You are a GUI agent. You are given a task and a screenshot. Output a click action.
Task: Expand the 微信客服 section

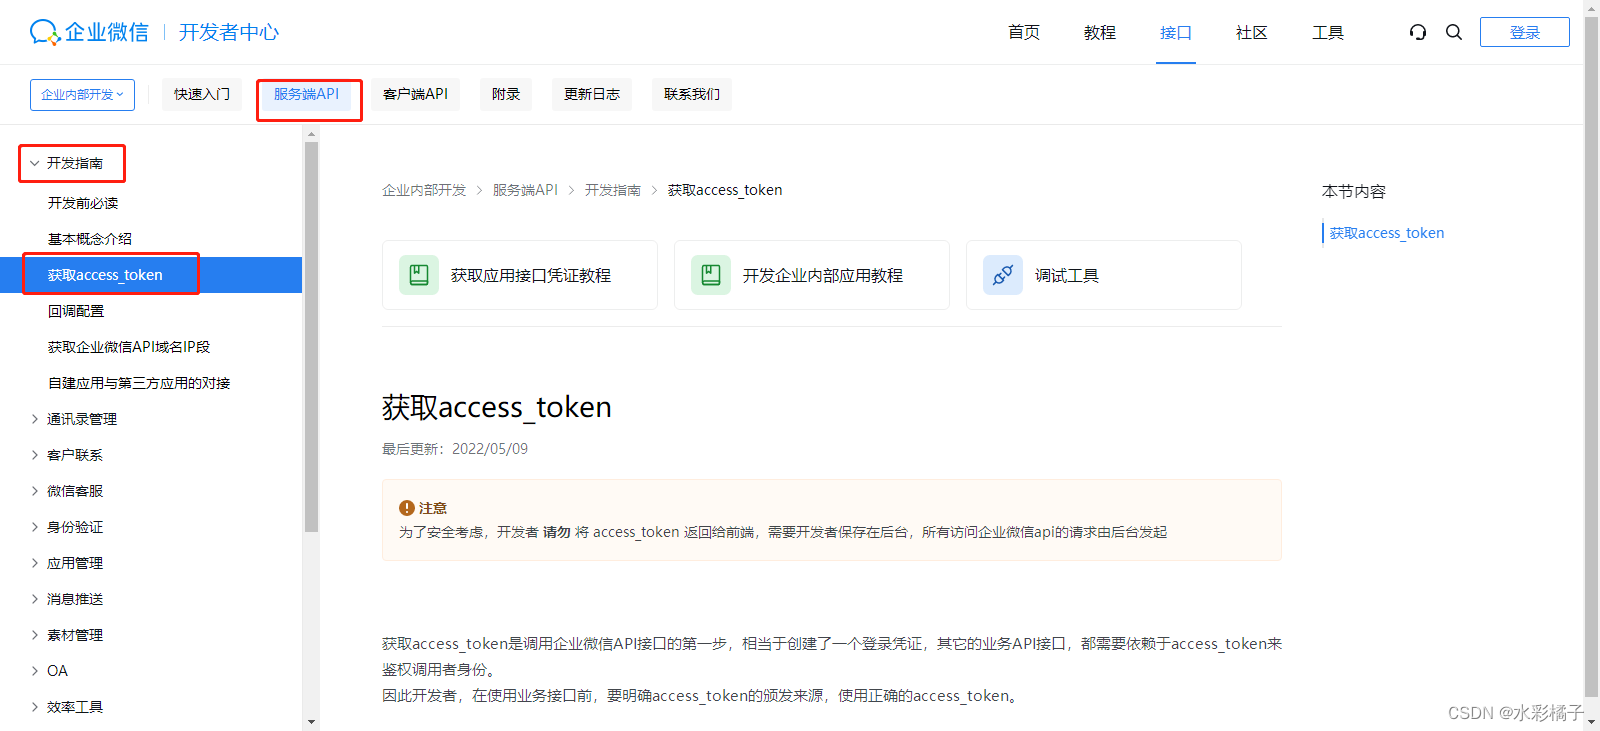(x=35, y=491)
